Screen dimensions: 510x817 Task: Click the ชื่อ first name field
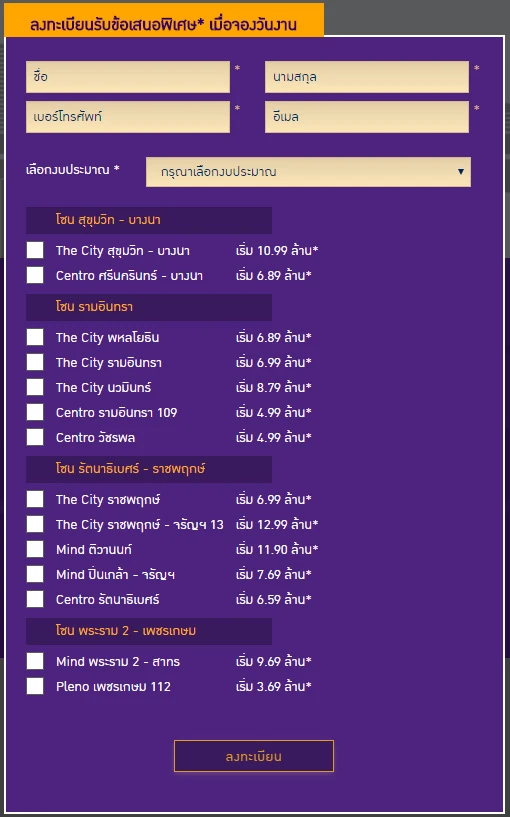point(128,77)
